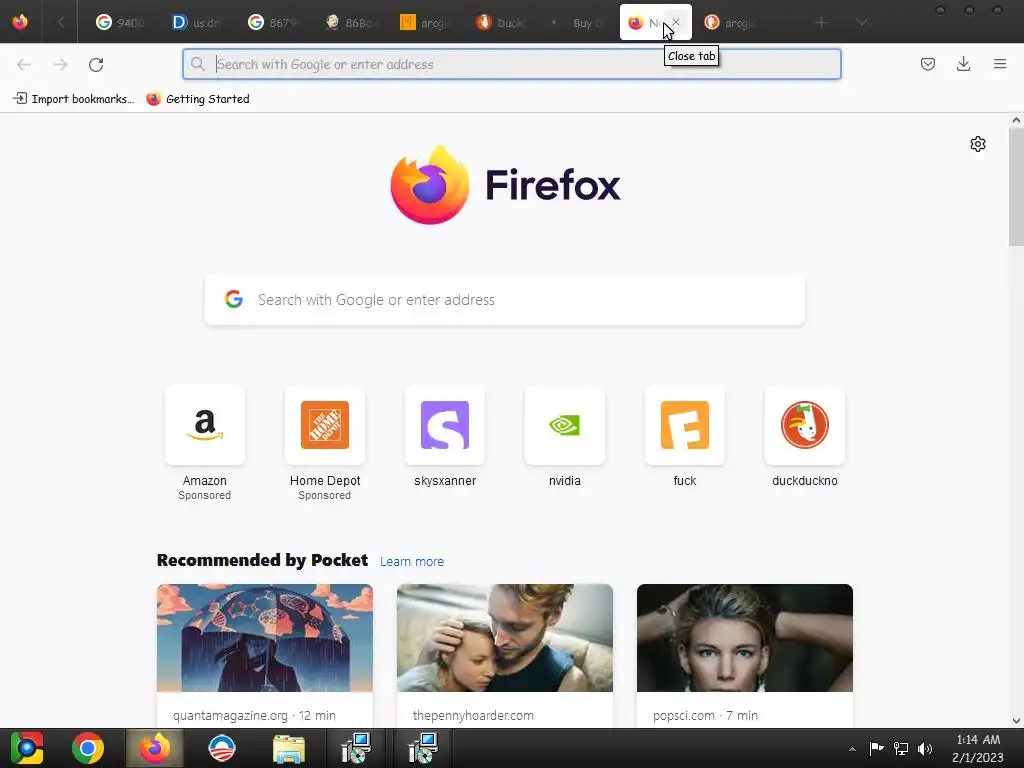Click the magnifier icon in address bar
This screenshot has width=1024, height=768.
click(x=197, y=64)
